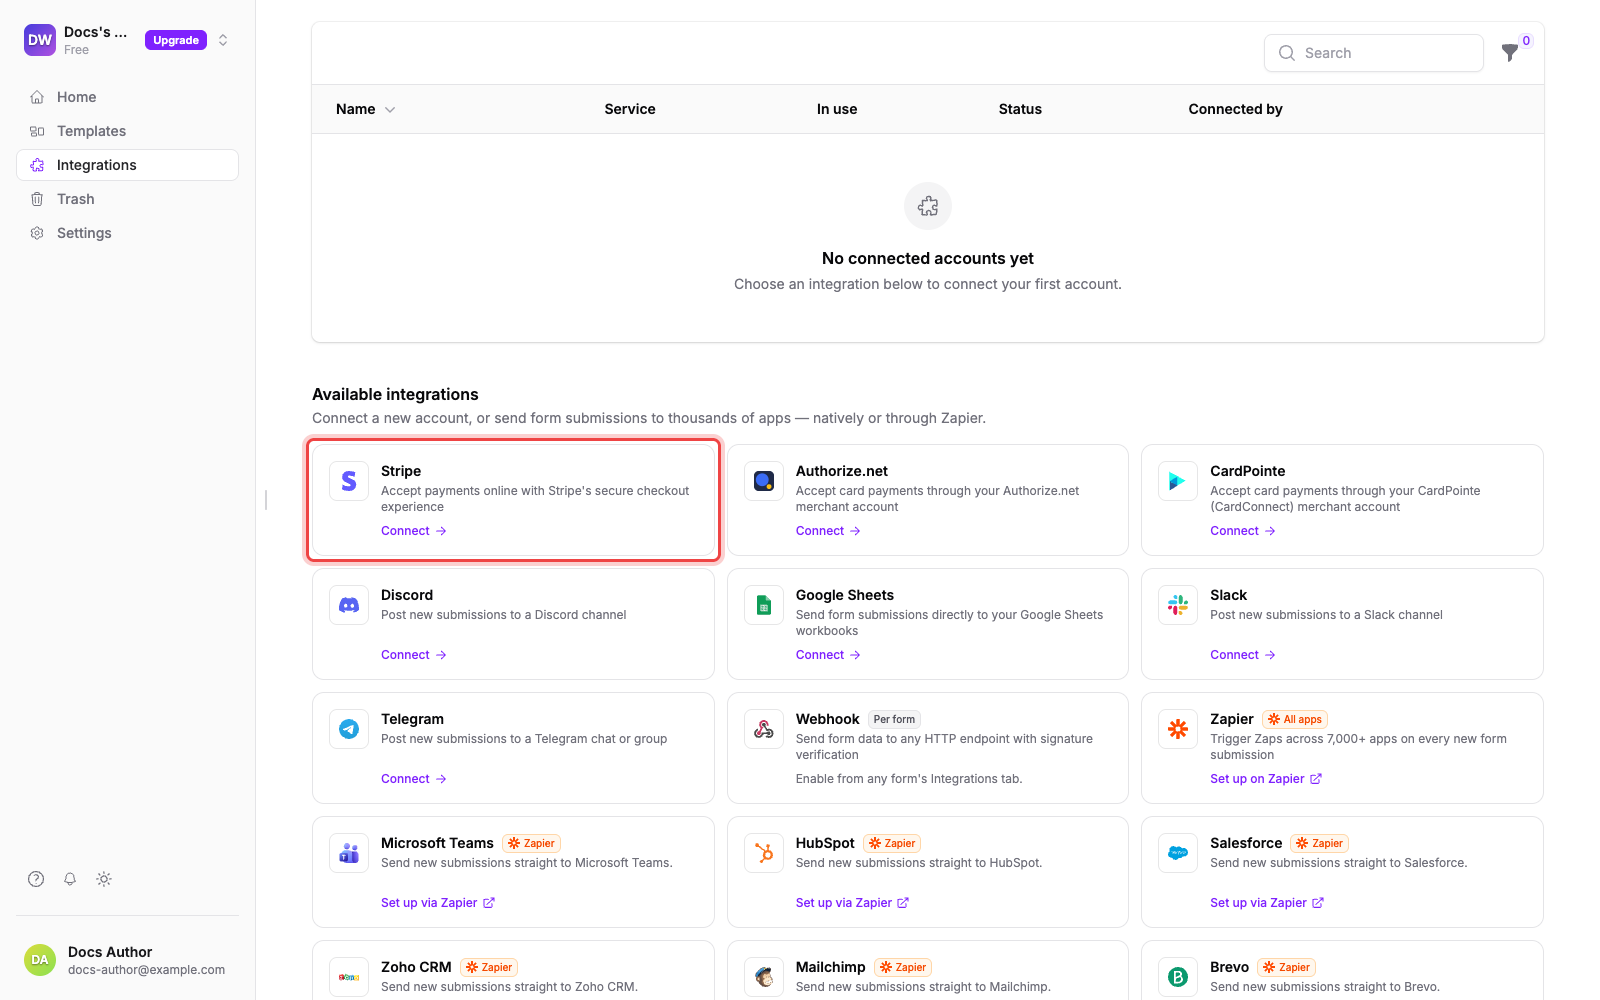Screen dimensions: 1600x1000
Task: Sort by Name column arrow
Action: coord(390,110)
